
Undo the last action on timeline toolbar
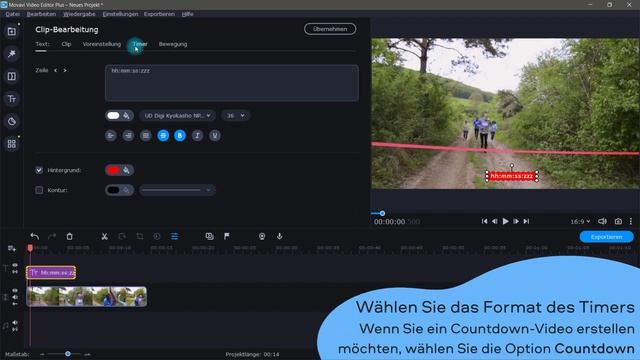click(35, 236)
